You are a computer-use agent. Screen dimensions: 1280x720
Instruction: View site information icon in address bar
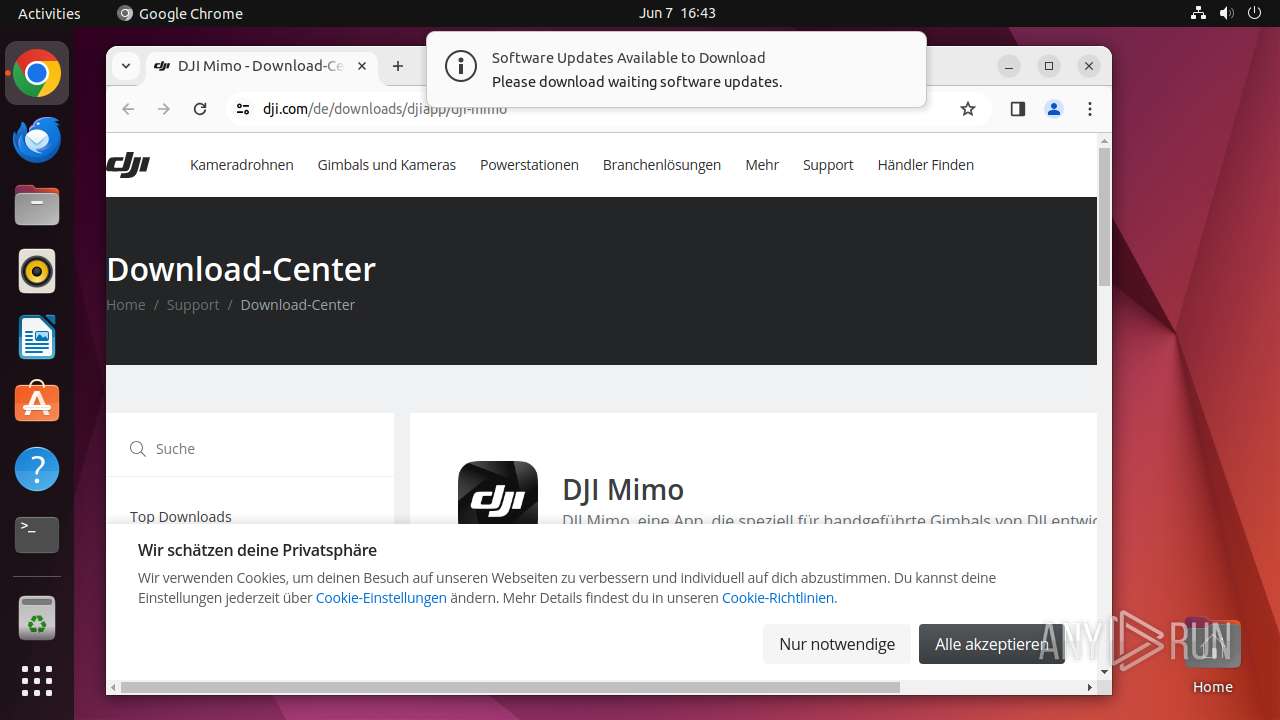tap(243, 109)
